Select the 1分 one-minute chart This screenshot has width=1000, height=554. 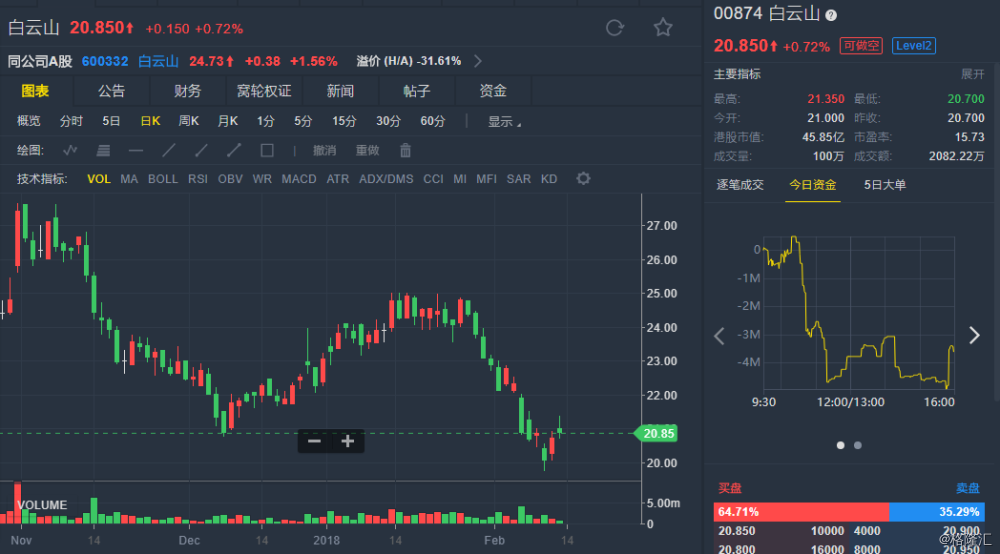(266, 121)
